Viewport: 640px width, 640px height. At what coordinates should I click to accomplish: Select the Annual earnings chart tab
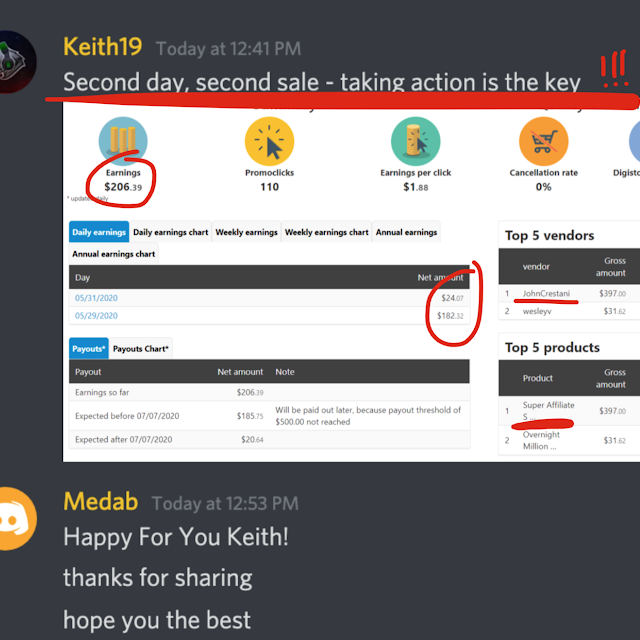point(113,254)
